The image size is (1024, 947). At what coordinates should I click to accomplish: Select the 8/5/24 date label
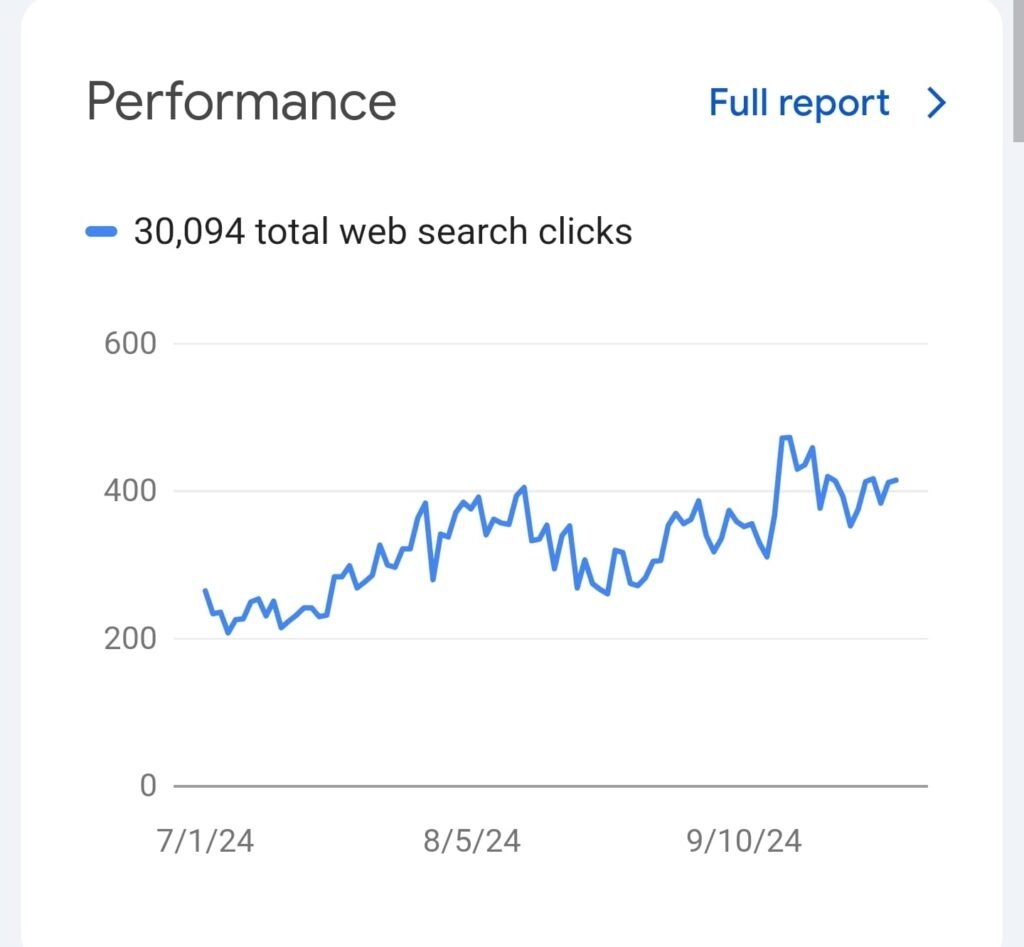472,840
